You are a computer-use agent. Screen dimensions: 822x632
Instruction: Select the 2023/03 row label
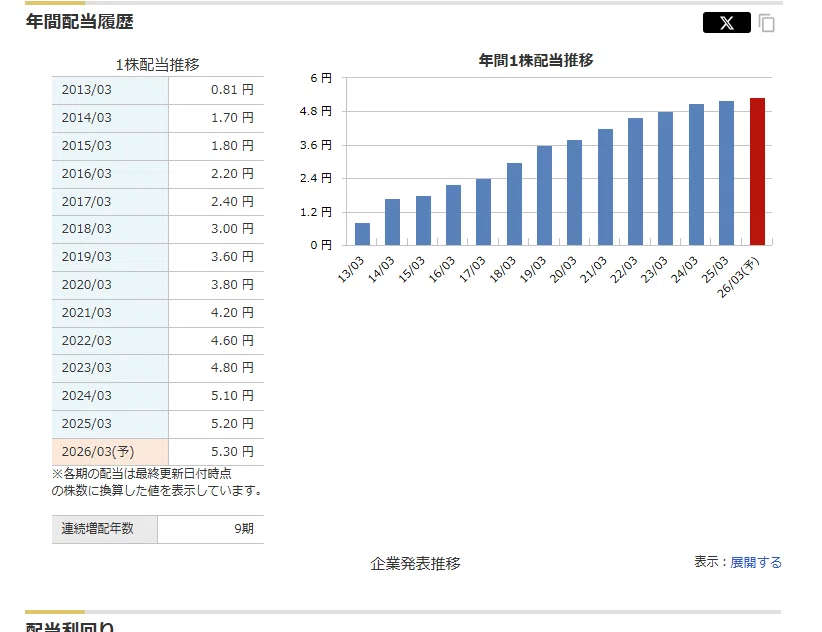point(86,367)
